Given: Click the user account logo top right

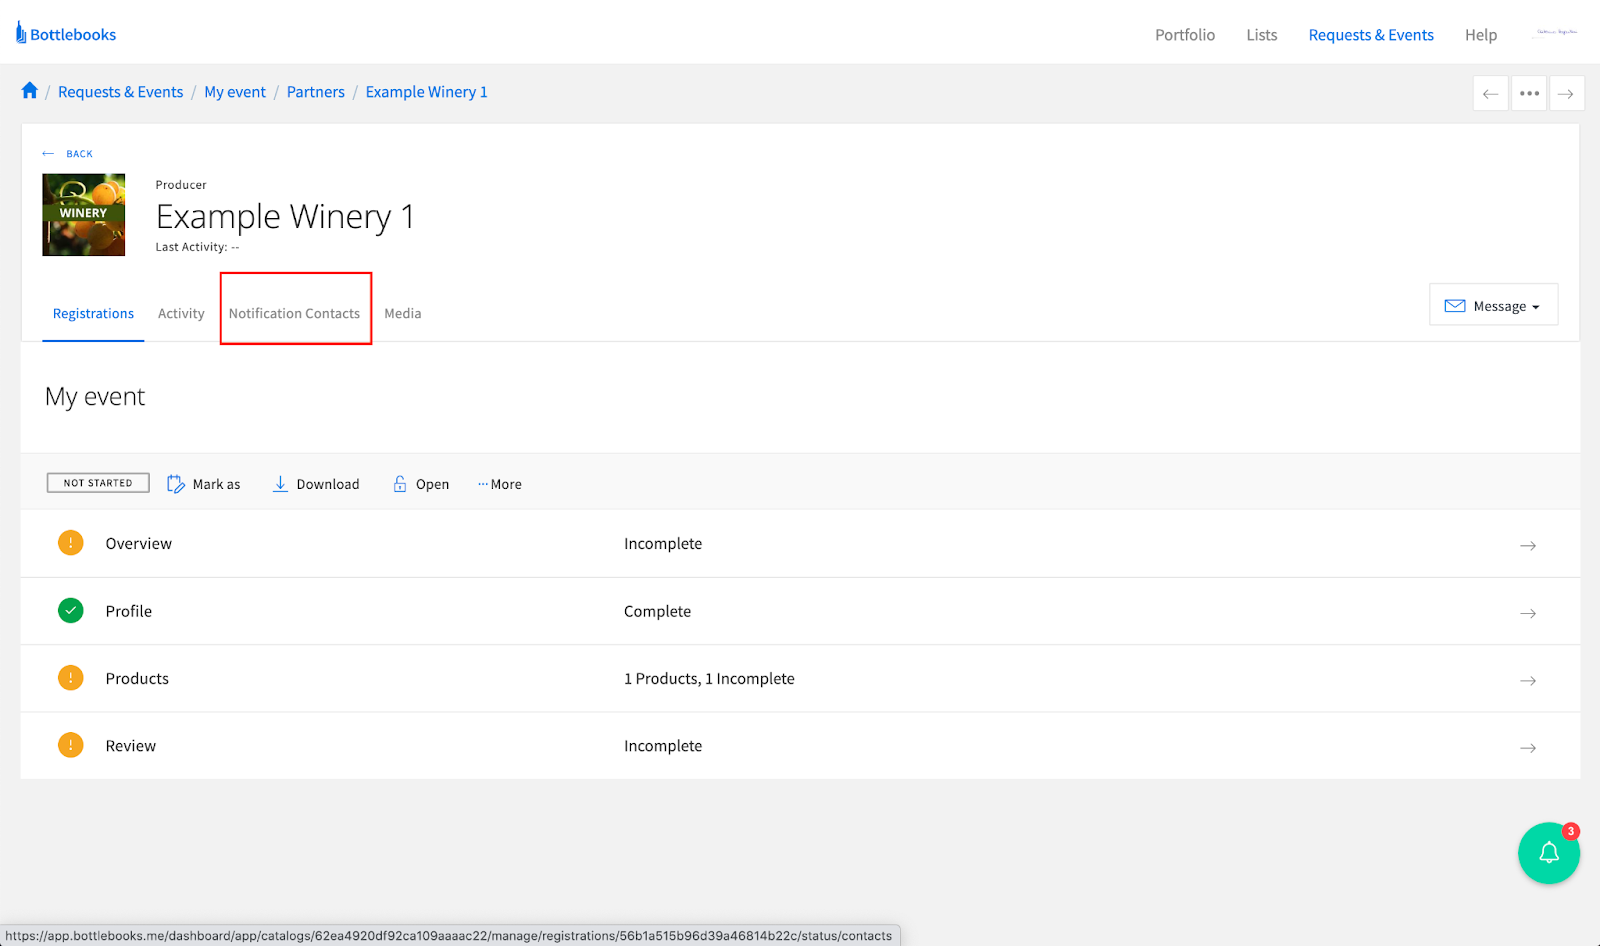Looking at the screenshot, I should [1557, 33].
